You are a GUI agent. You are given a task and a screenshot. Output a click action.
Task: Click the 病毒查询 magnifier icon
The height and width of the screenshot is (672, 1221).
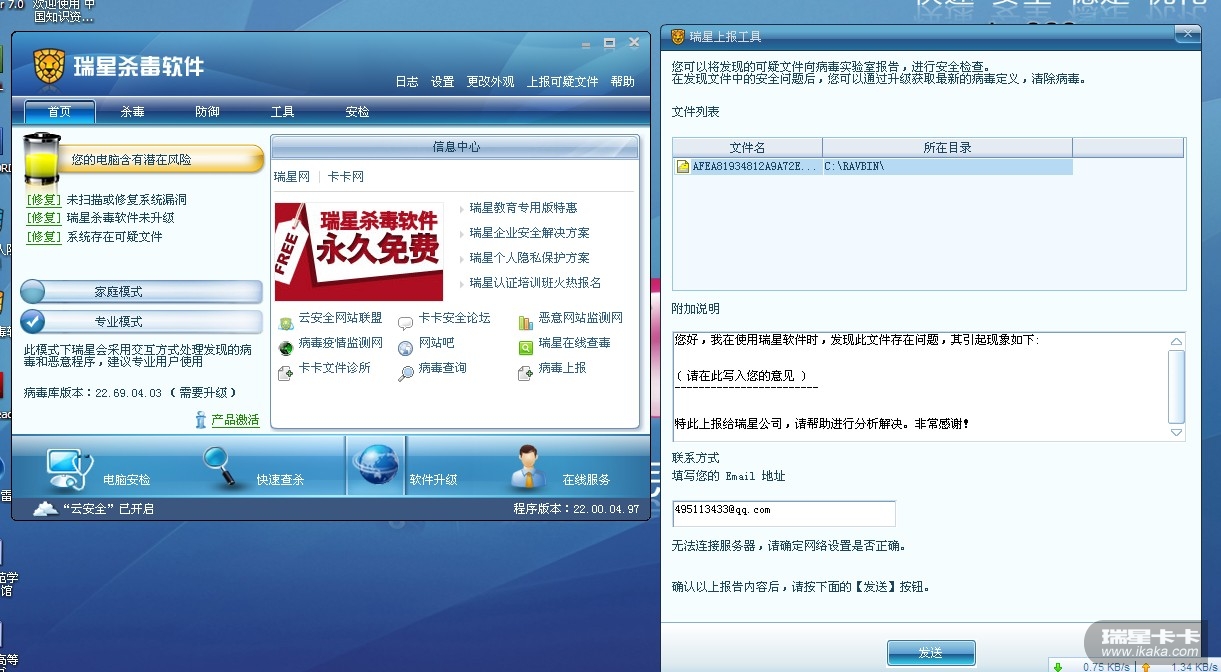405,373
